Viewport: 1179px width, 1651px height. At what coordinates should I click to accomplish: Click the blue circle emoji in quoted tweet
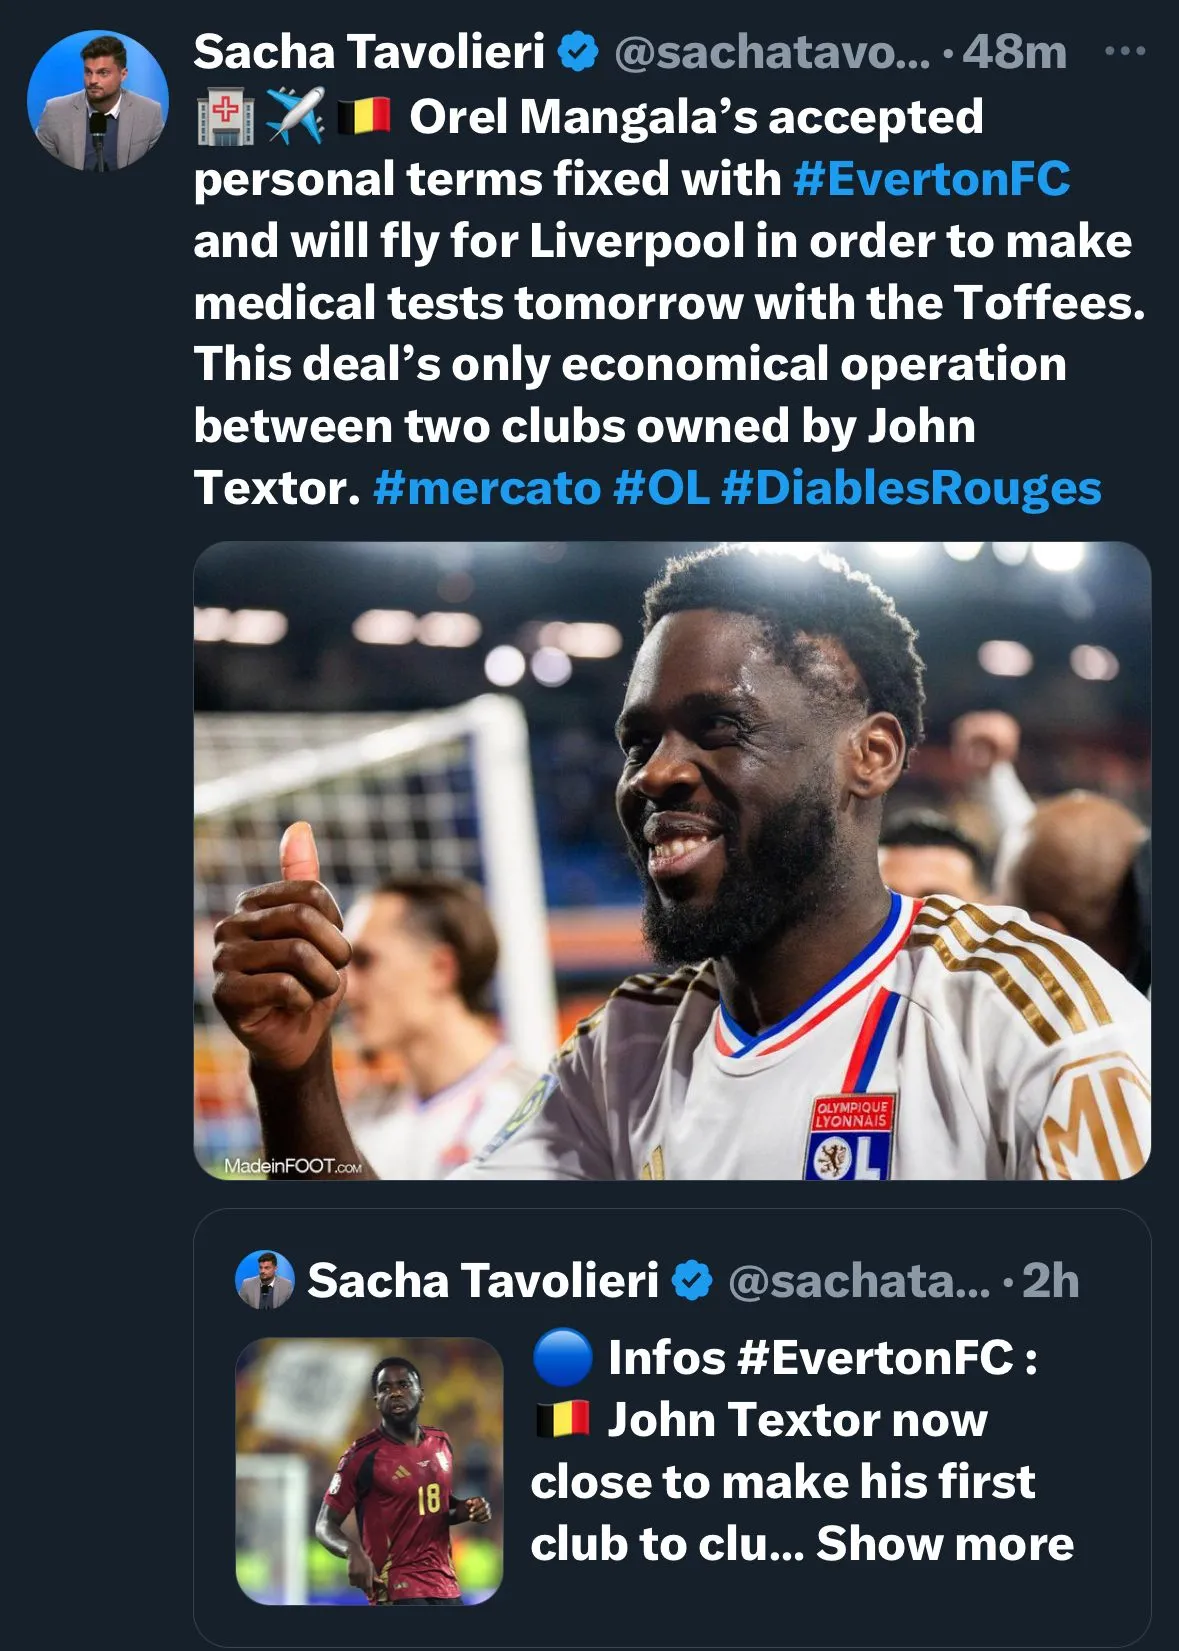point(563,1358)
